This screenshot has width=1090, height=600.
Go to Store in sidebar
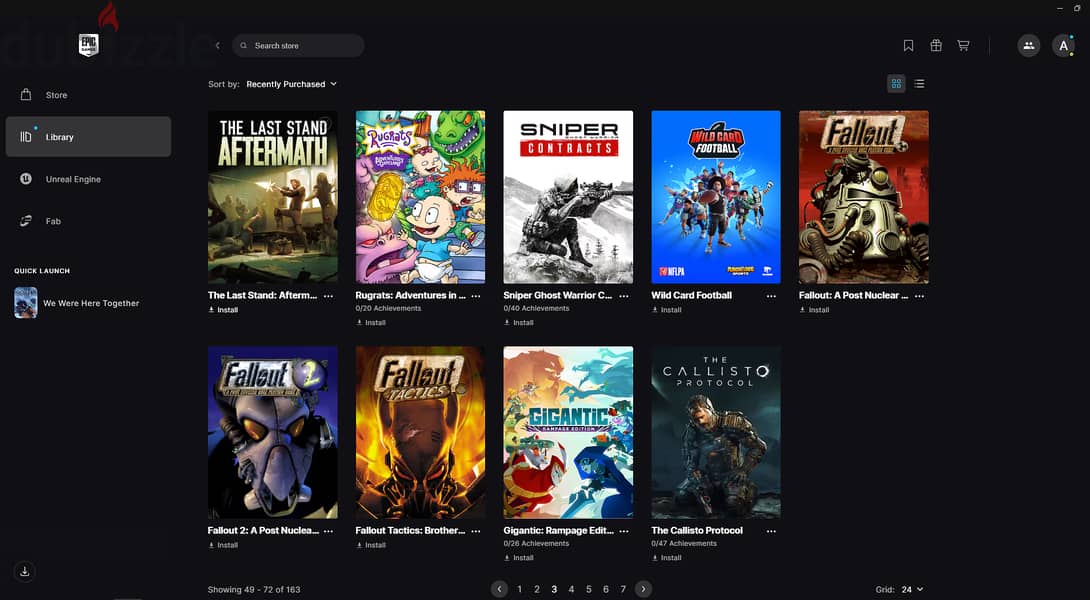[88, 95]
